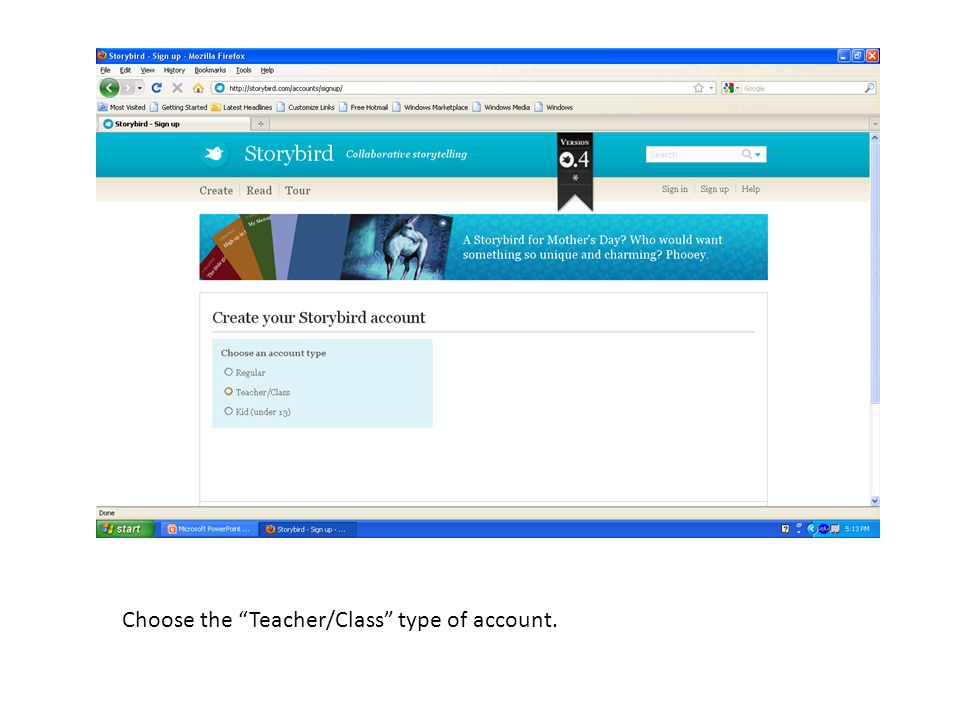Open the Free Hotmail bookmark
This screenshot has width=960, height=720.
[x=364, y=107]
